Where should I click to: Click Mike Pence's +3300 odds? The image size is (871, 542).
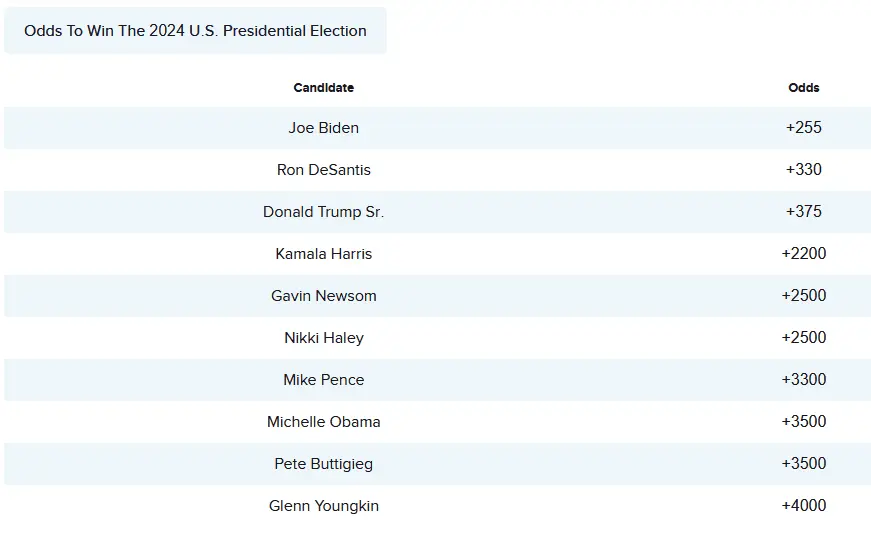pos(803,380)
